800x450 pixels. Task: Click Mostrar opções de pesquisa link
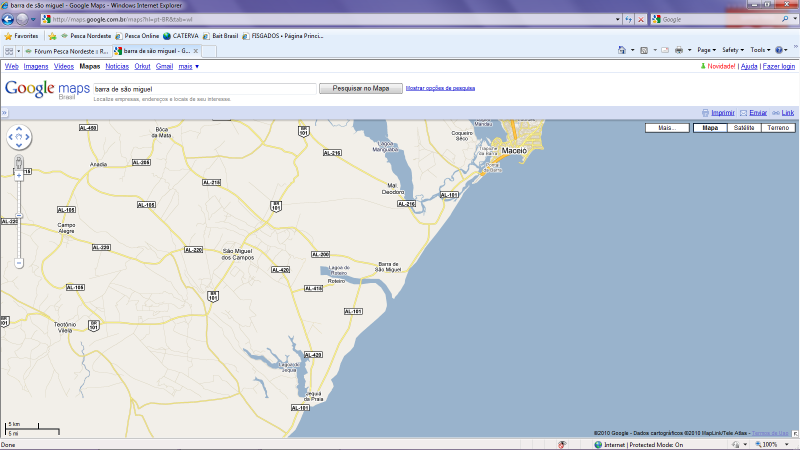tap(440, 88)
